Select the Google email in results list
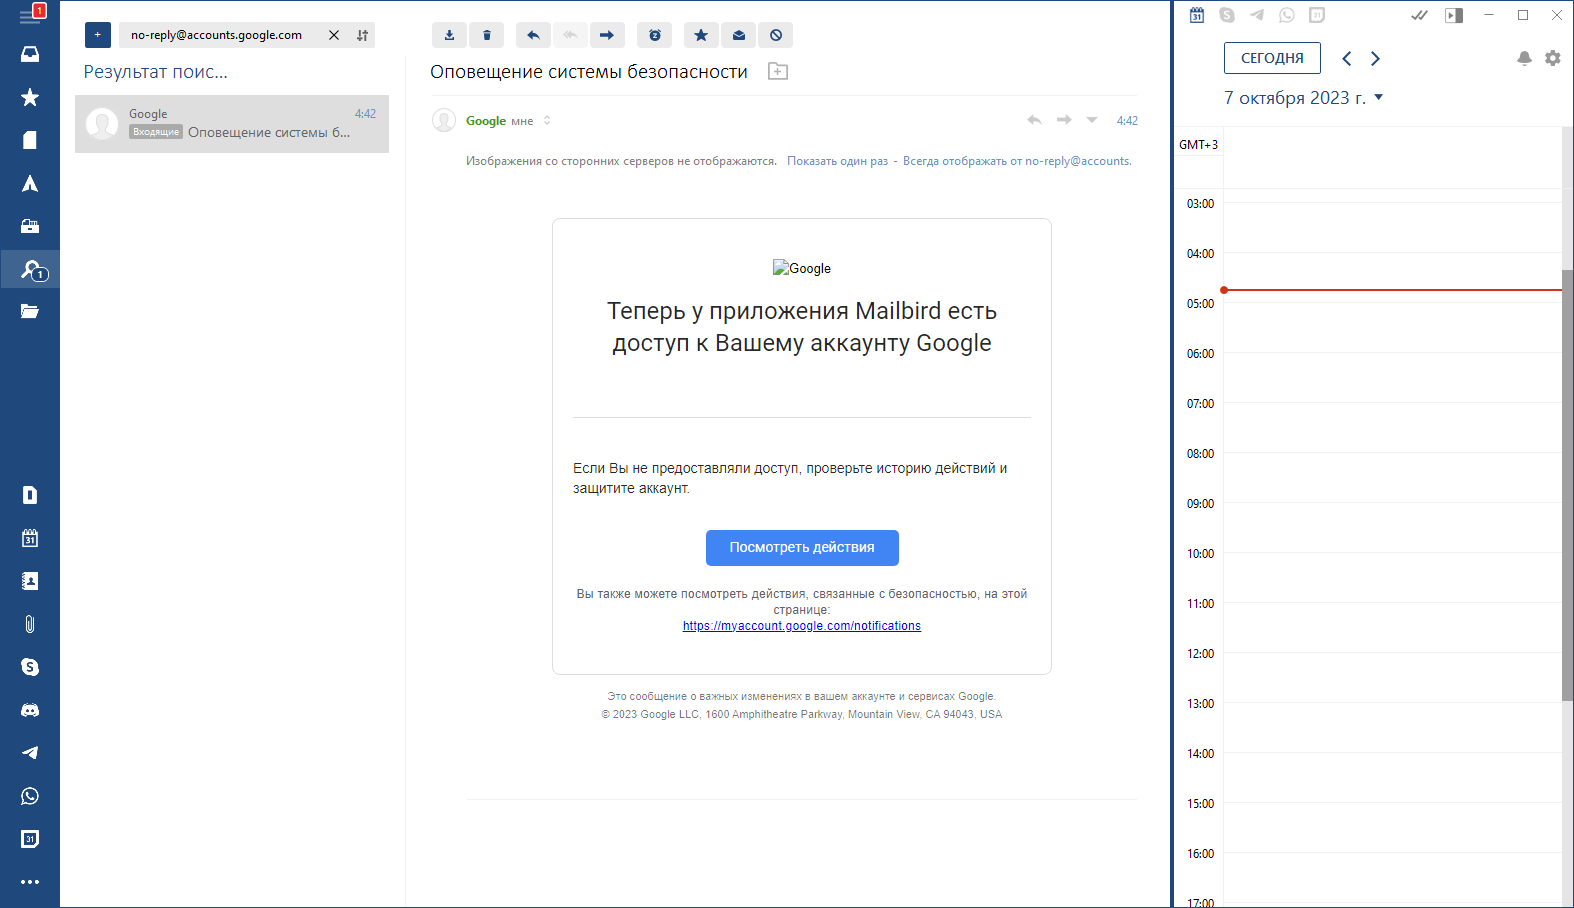The height and width of the screenshot is (908, 1574). (x=232, y=124)
